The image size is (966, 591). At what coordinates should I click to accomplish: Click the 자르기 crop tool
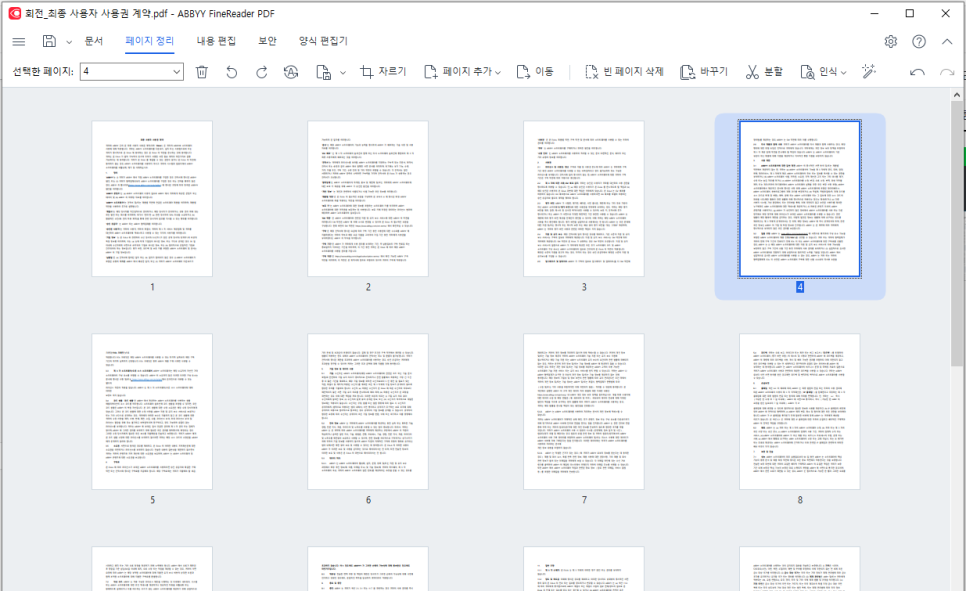pos(383,72)
